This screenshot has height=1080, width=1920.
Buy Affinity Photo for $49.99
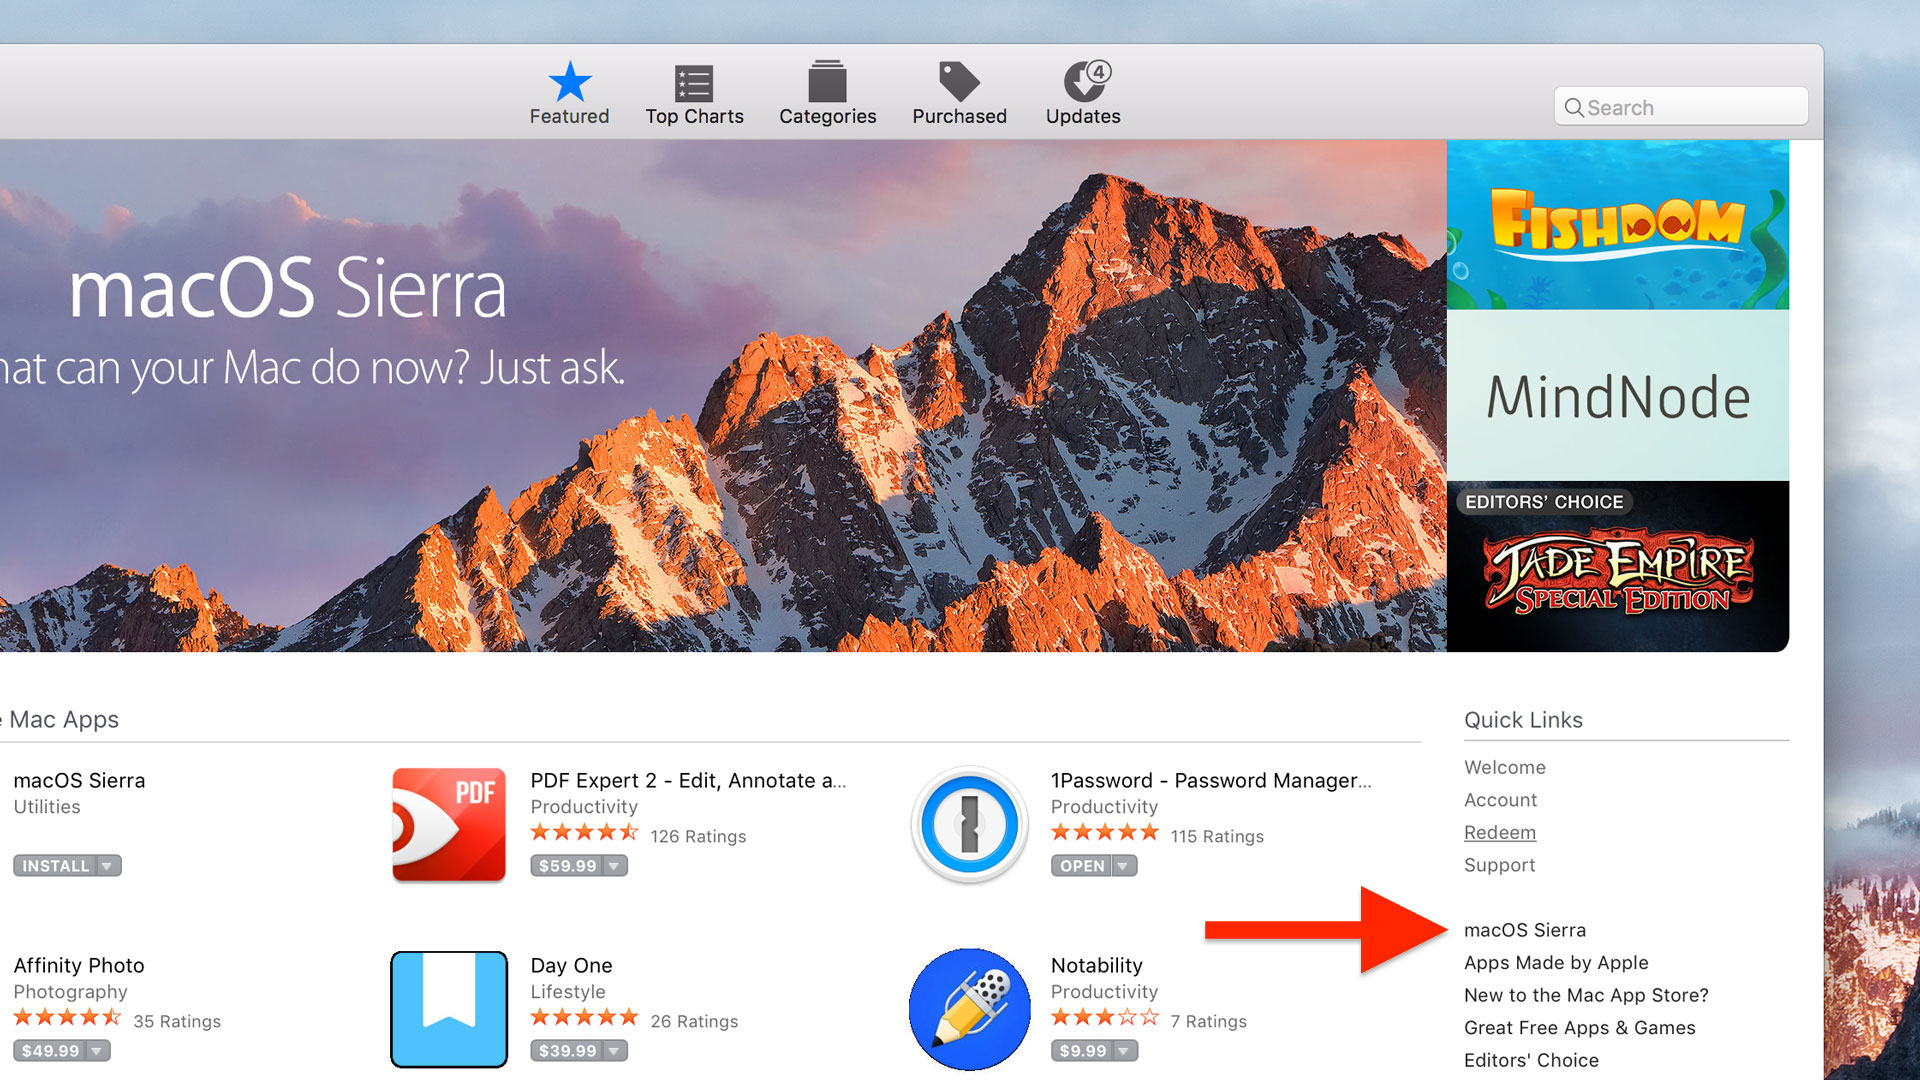click(50, 1051)
